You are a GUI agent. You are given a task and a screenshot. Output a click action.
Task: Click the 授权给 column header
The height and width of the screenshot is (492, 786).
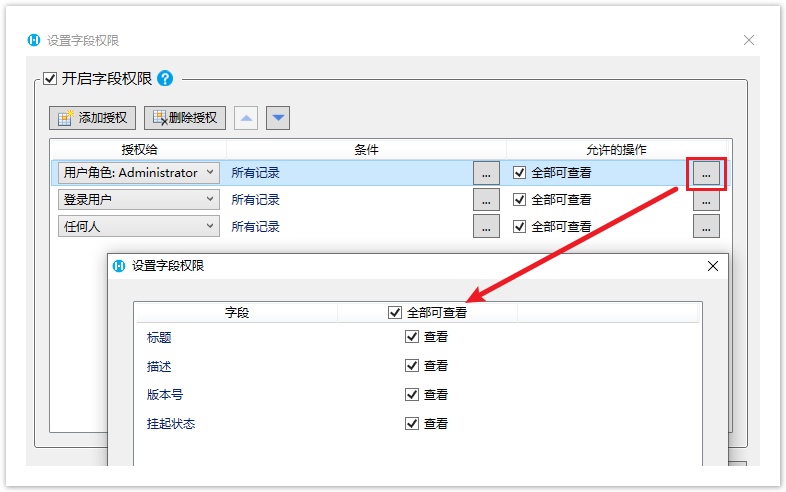click(139, 150)
